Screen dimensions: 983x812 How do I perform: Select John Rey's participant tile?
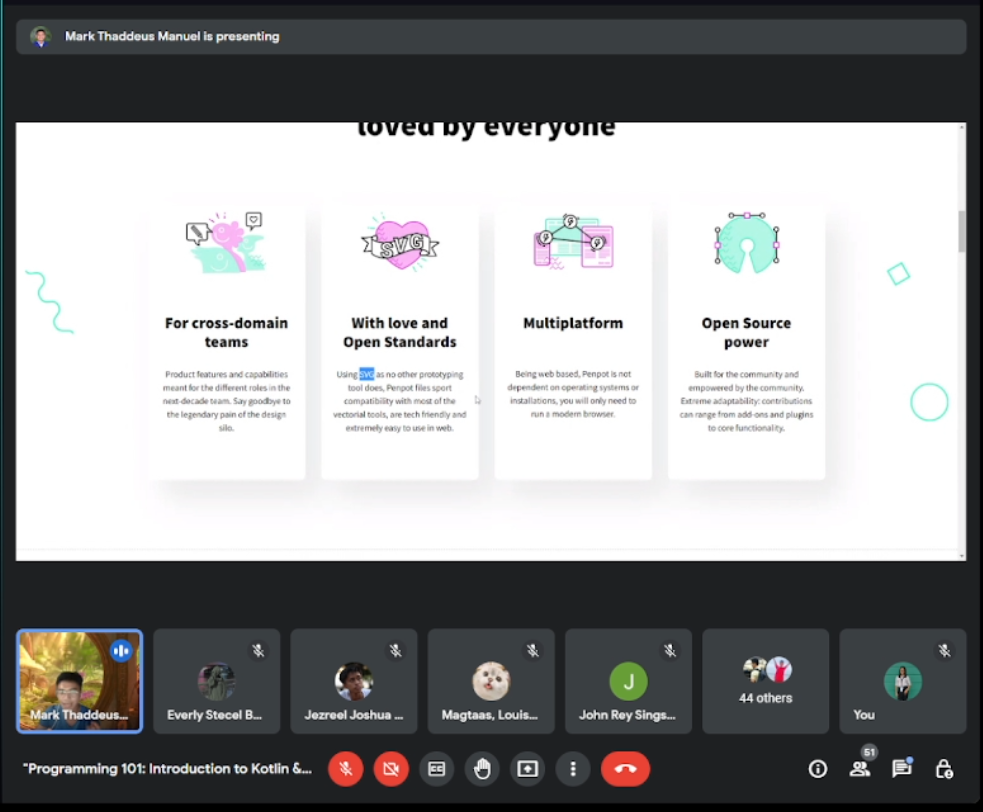pos(628,681)
